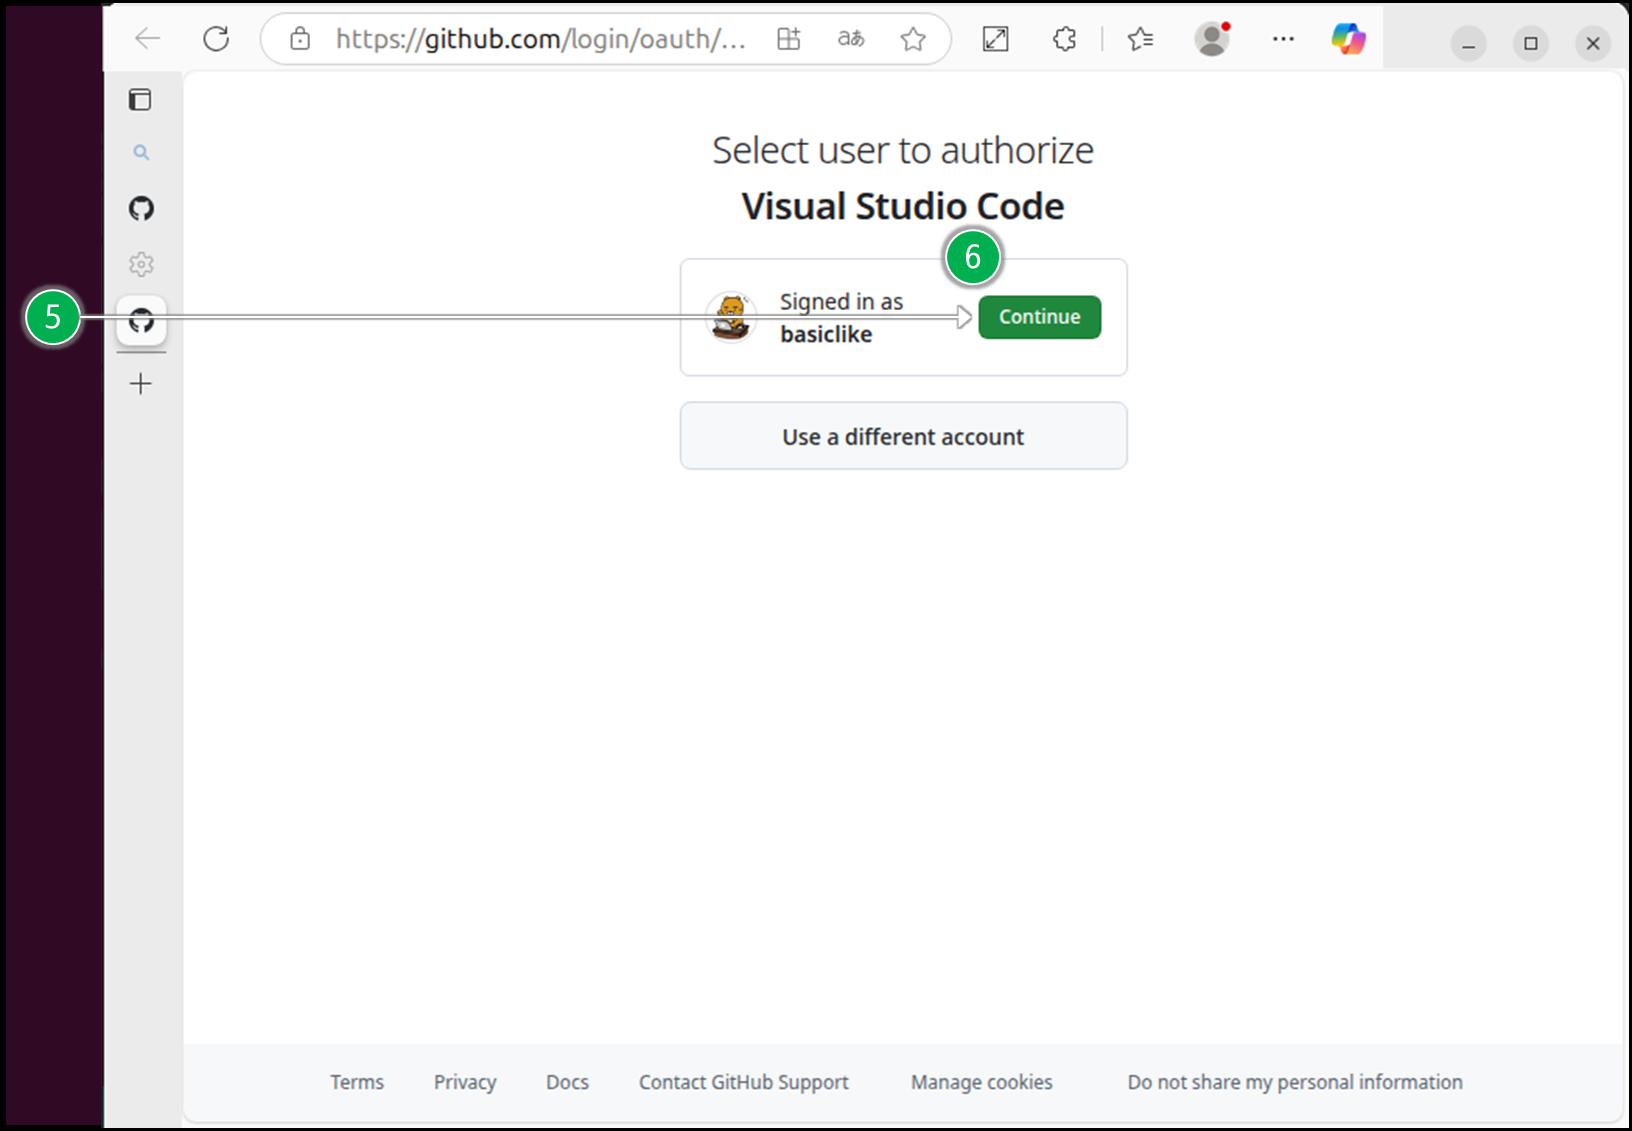Select the active GitHub tab in sidebar
The height and width of the screenshot is (1131, 1632).
(141, 320)
